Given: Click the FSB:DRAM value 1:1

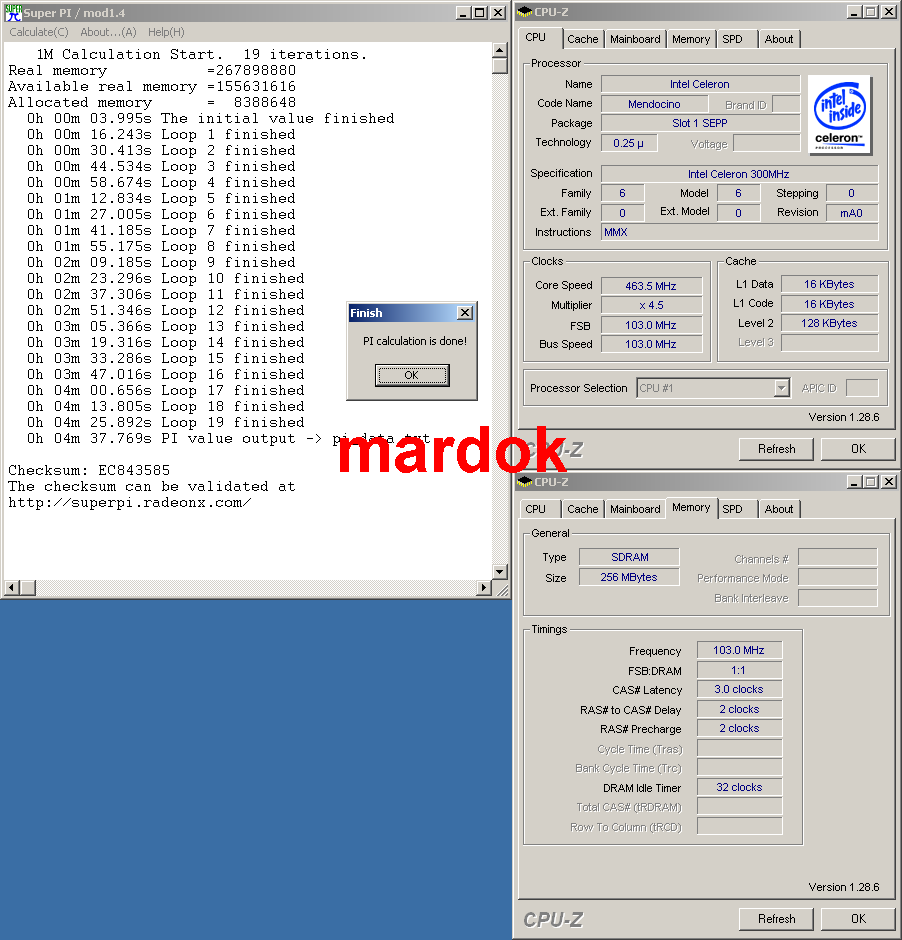Looking at the screenshot, I should (x=739, y=670).
